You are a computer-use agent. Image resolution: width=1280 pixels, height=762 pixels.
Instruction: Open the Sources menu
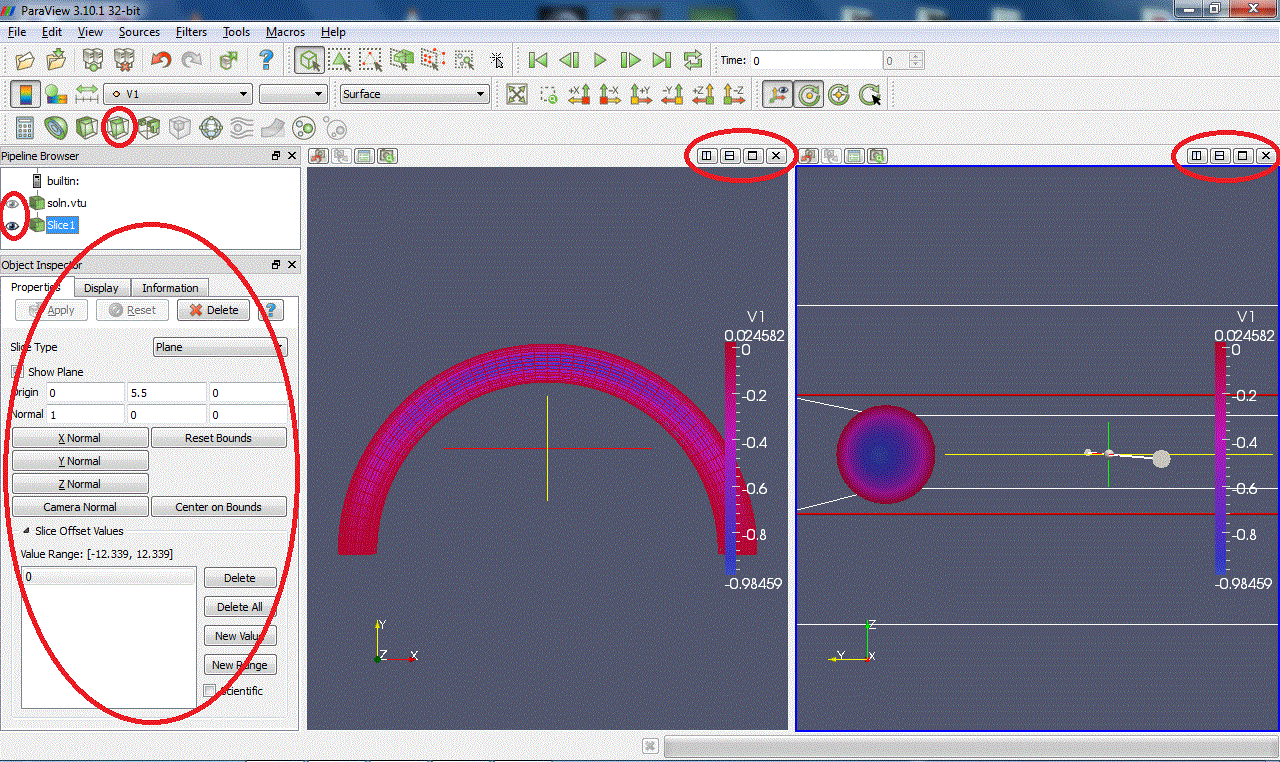(139, 32)
